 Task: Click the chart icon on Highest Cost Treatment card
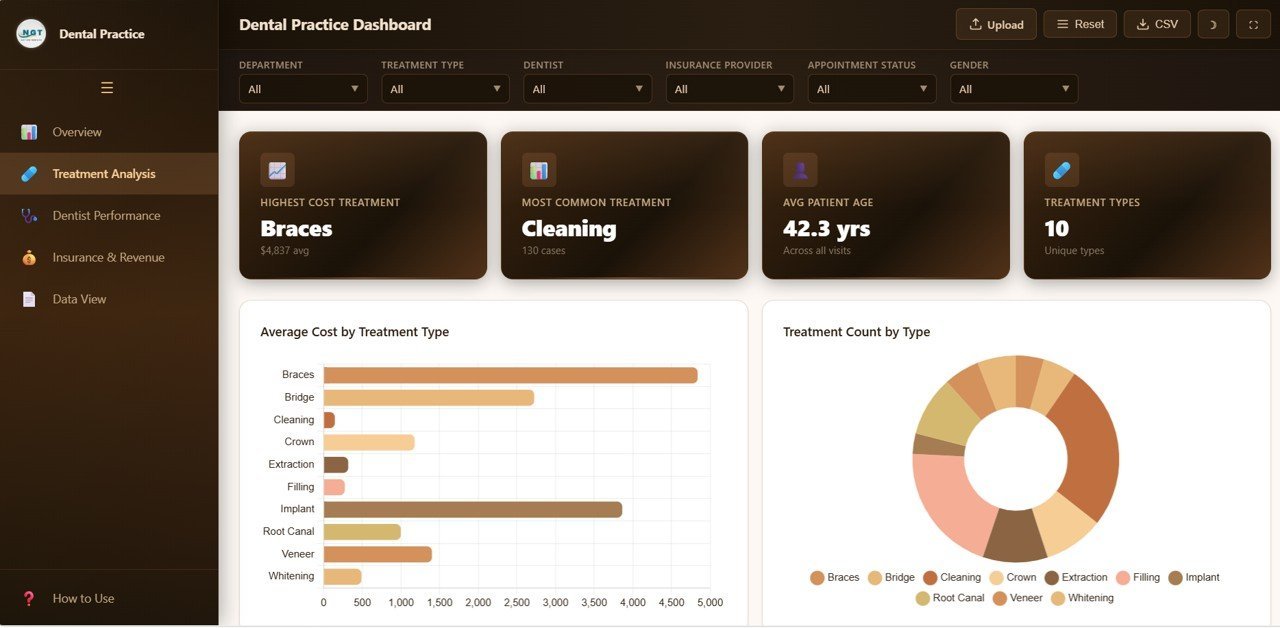click(277, 169)
